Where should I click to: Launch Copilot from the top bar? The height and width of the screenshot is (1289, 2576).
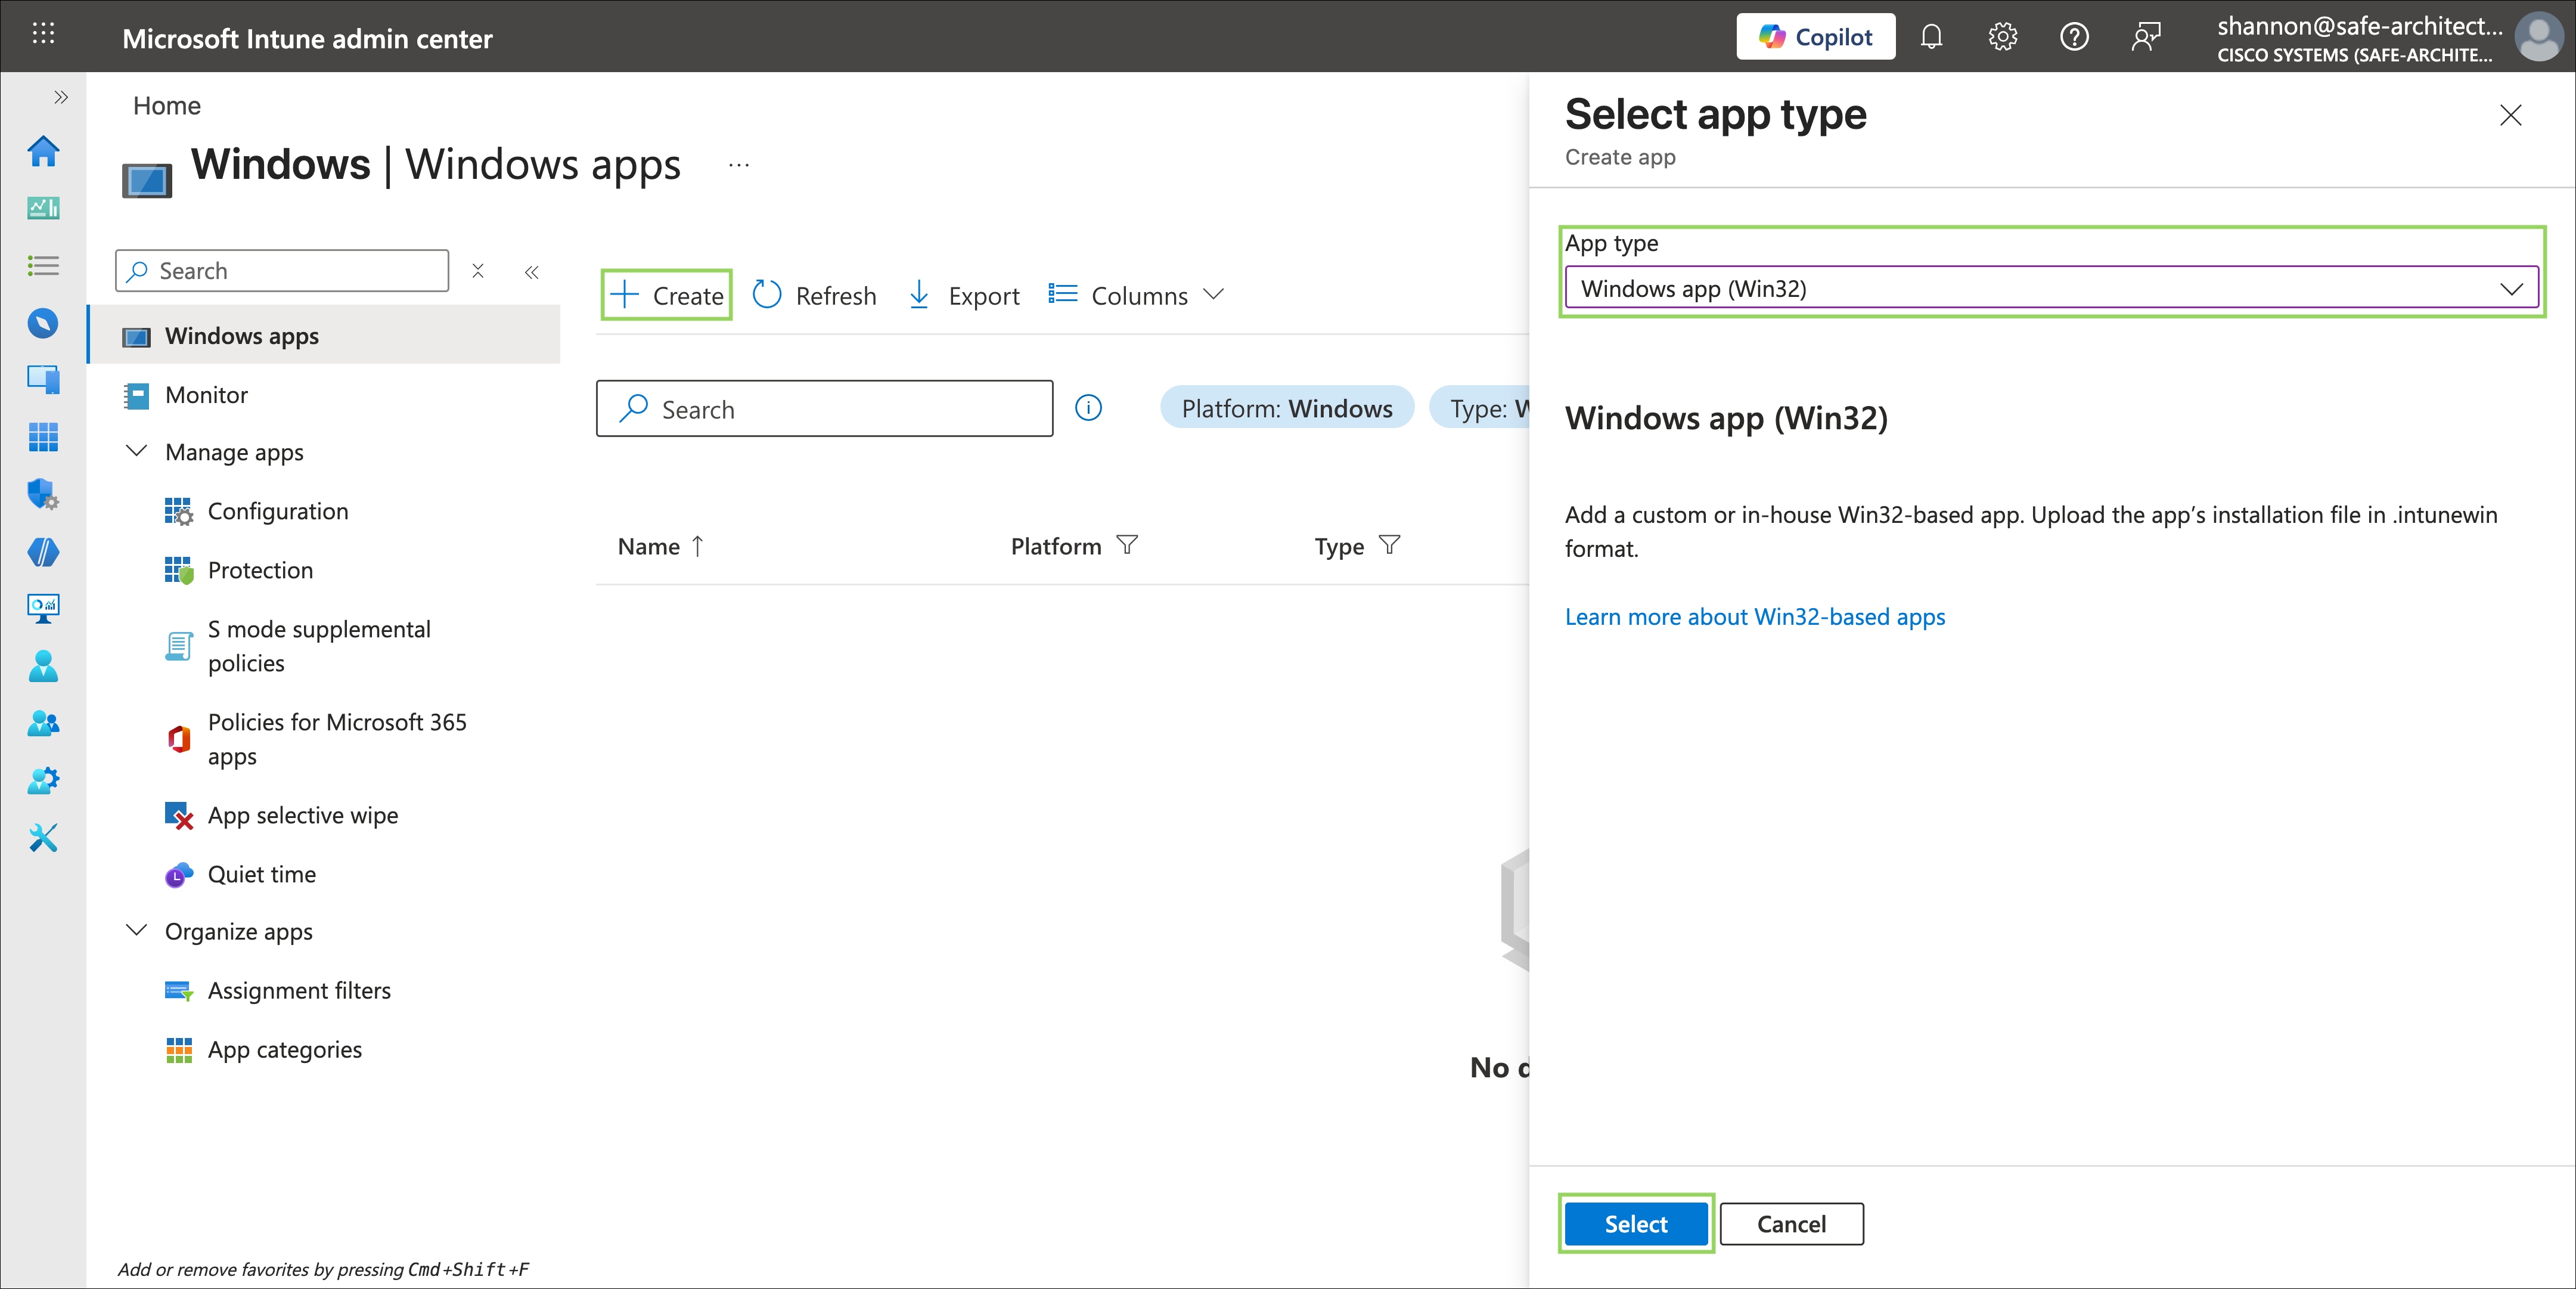click(1815, 37)
